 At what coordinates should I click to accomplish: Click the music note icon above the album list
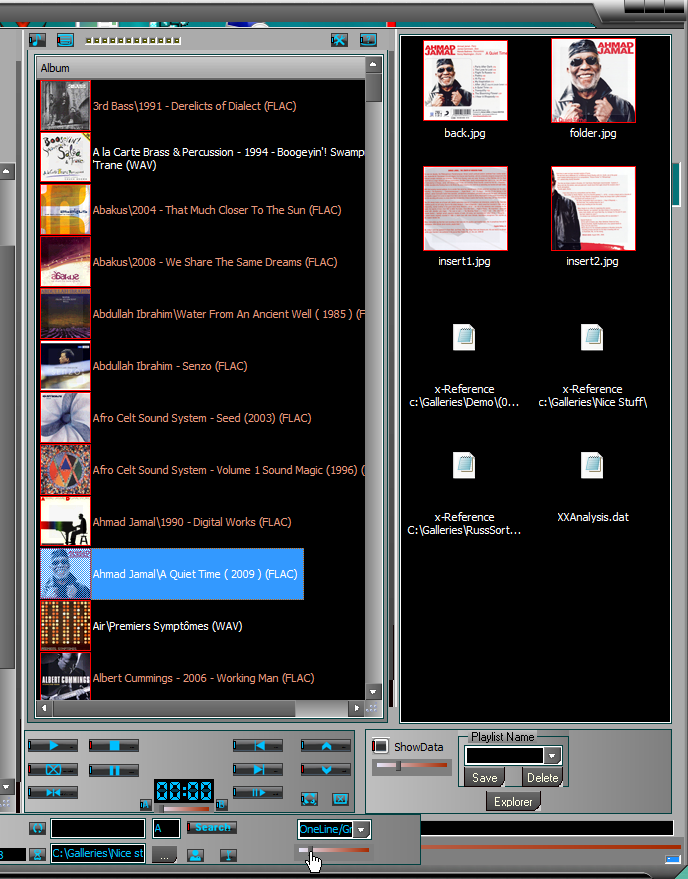tap(37, 40)
